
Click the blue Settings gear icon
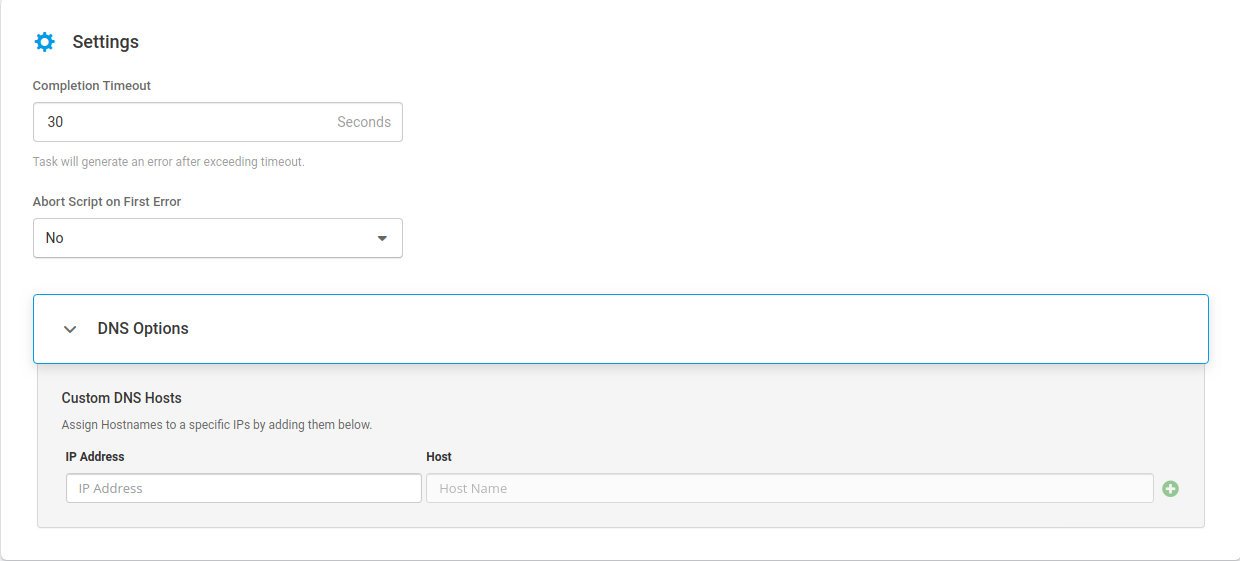click(x=45, y=42)
